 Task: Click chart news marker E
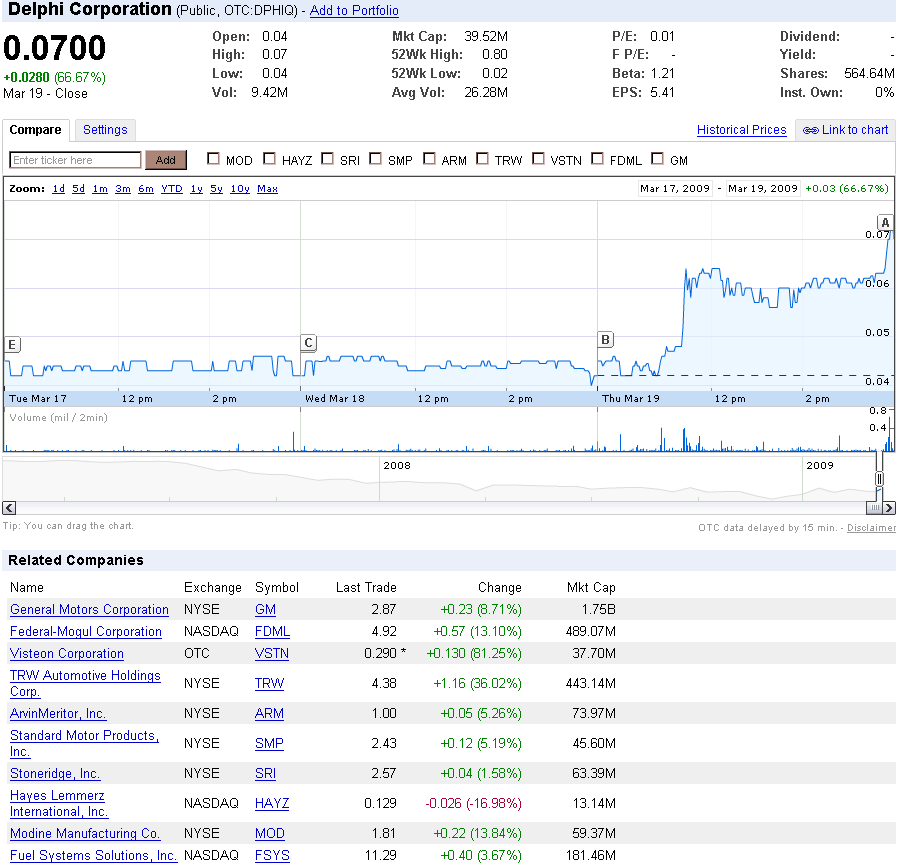12,345
